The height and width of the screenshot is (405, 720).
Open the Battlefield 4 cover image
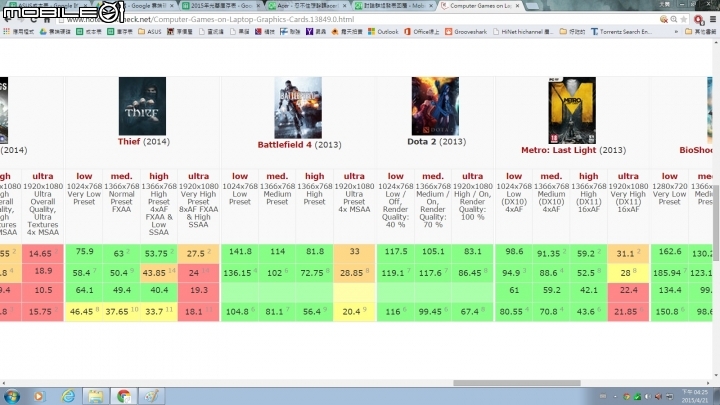[x=298, y=108]
